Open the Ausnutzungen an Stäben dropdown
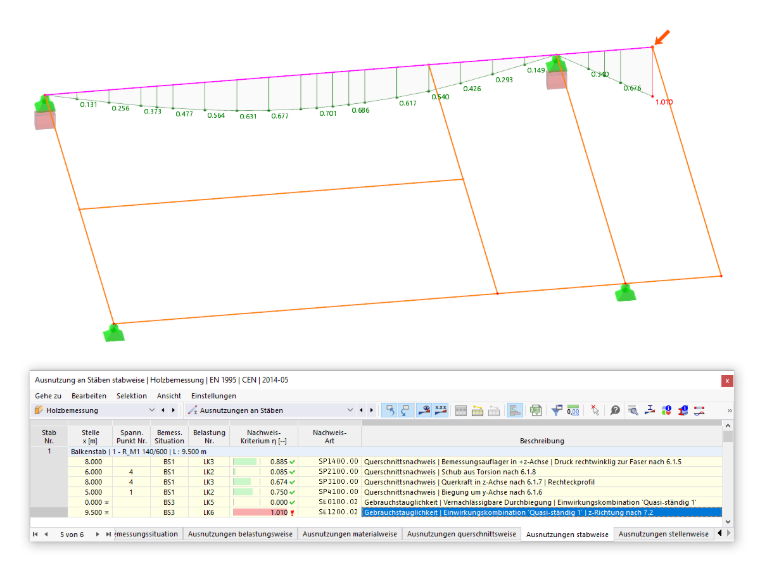This screenshot has height=570, width=760. coord(271,411)
